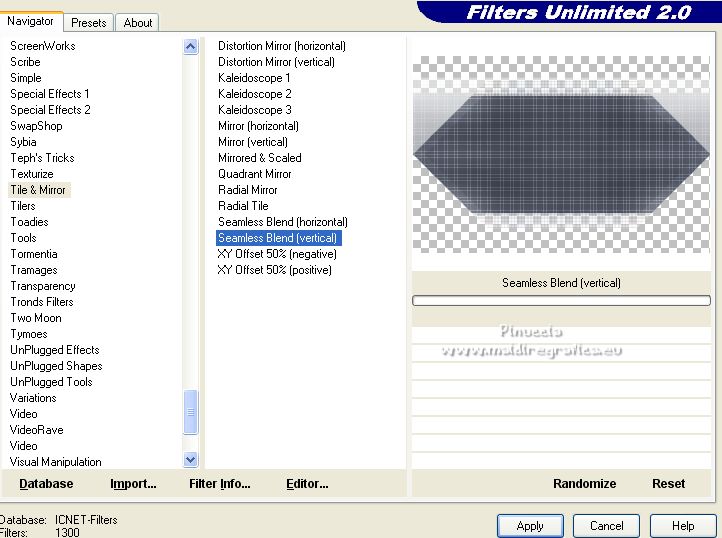Choose Radial Mirror filter

pos(248,190)
